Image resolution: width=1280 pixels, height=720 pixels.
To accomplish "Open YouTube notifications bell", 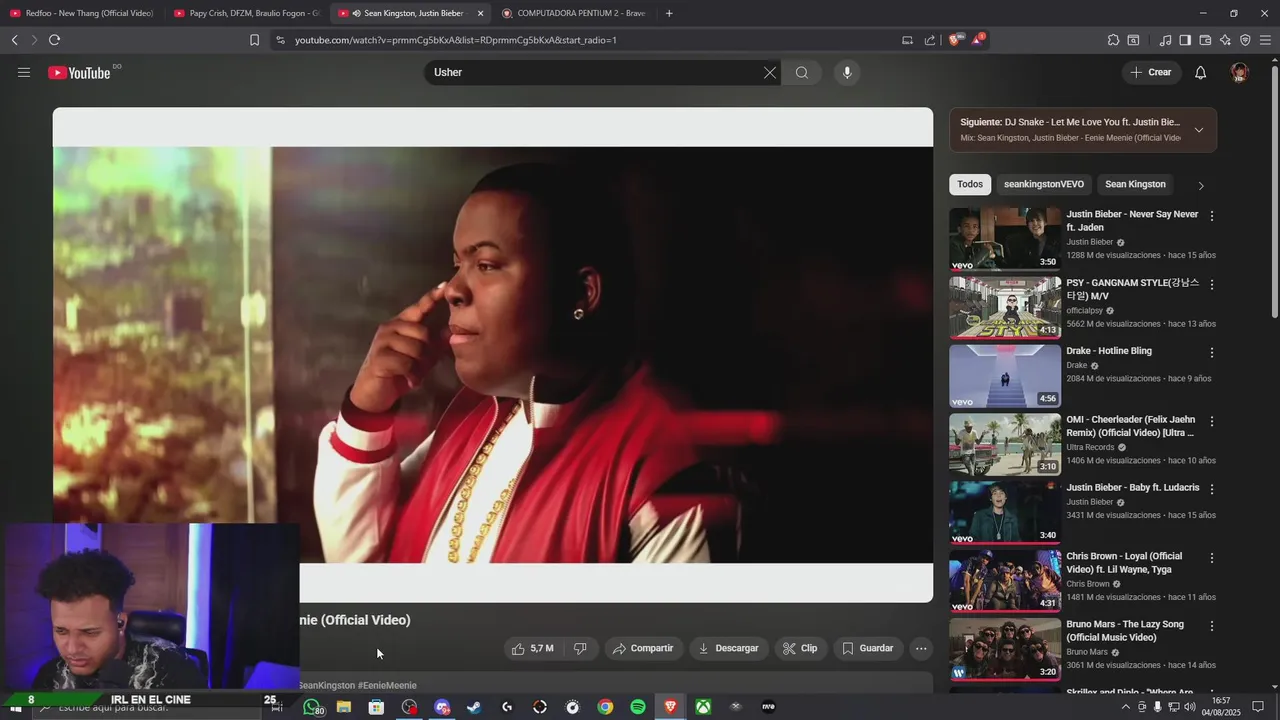I will pyautogui.click(x=1201, y=72).
